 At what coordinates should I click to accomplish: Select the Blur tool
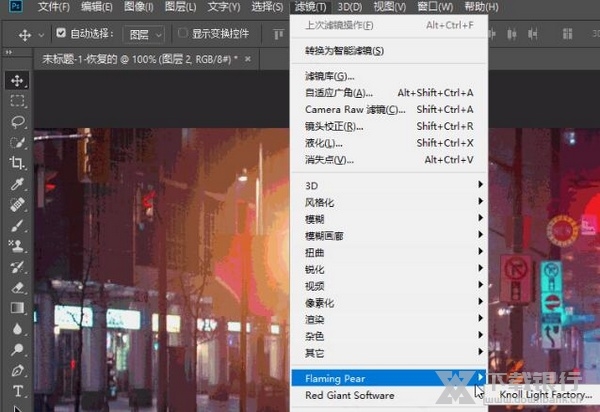17,329
